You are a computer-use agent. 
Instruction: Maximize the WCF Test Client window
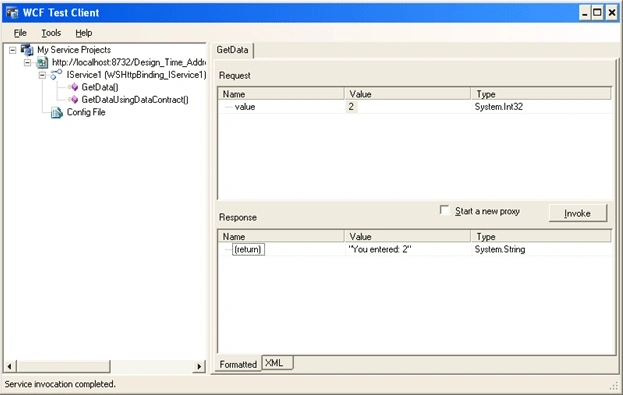click(x=597, y=13)
